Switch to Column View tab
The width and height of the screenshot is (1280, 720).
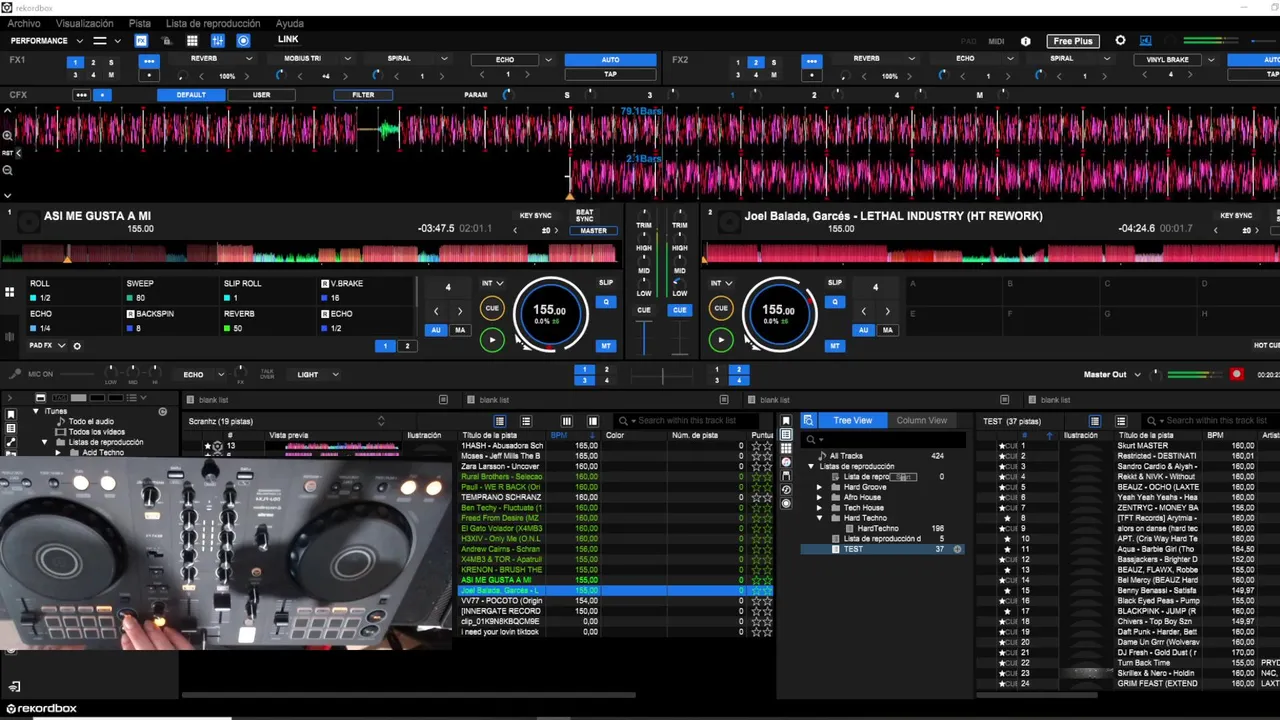[x=921, y=420]
